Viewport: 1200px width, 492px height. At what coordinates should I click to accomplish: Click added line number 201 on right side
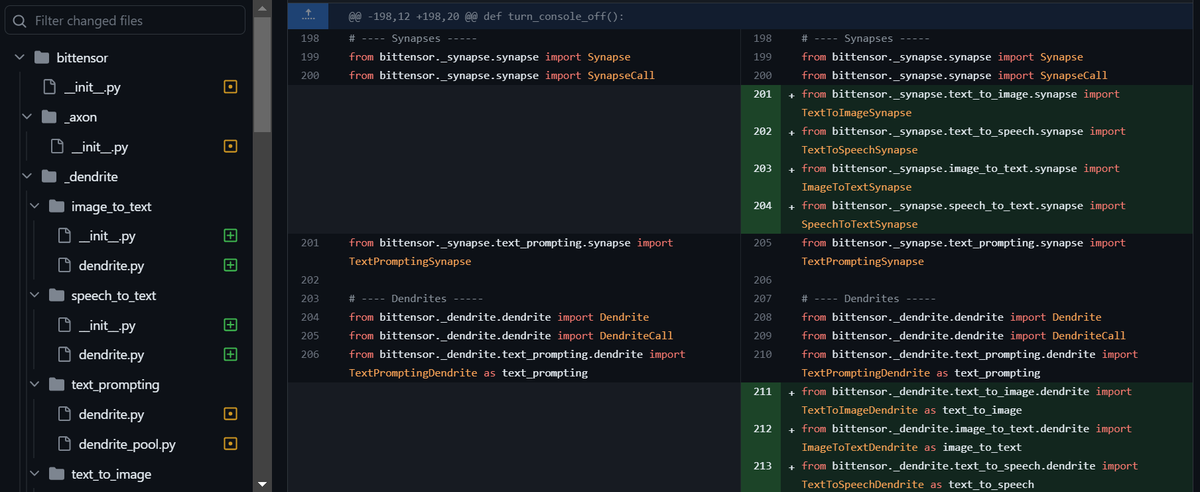[762, 94]
